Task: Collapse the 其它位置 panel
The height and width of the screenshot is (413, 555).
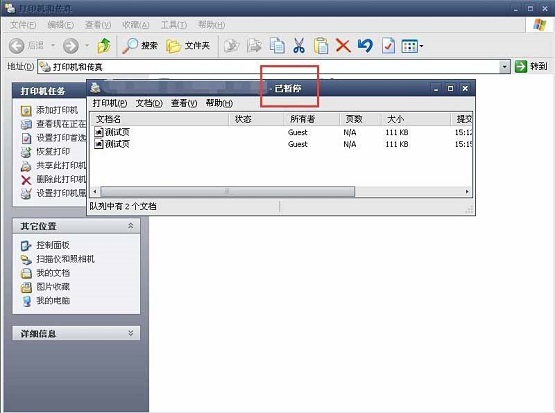Action: coord(131,226)
